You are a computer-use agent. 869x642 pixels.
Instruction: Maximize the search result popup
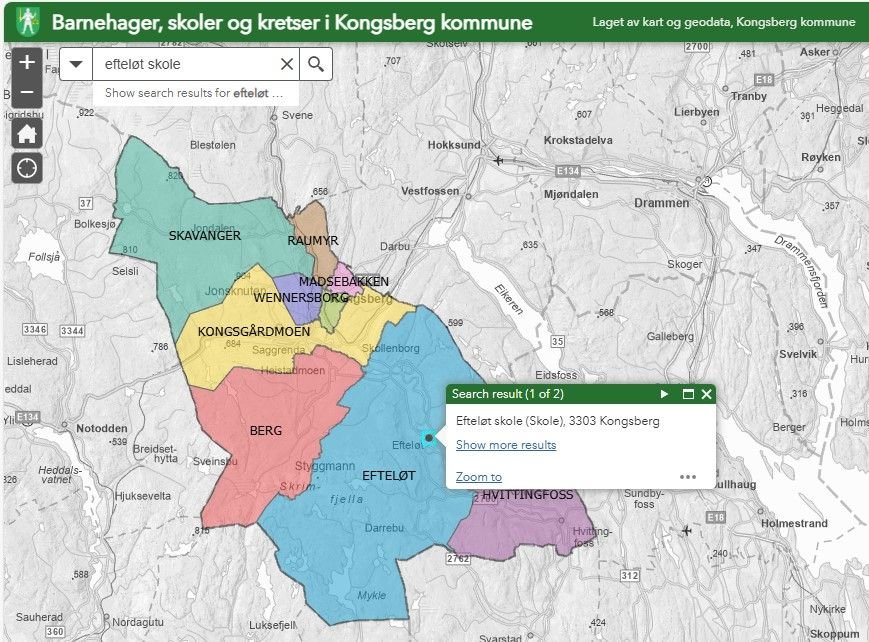pos(688,394)
